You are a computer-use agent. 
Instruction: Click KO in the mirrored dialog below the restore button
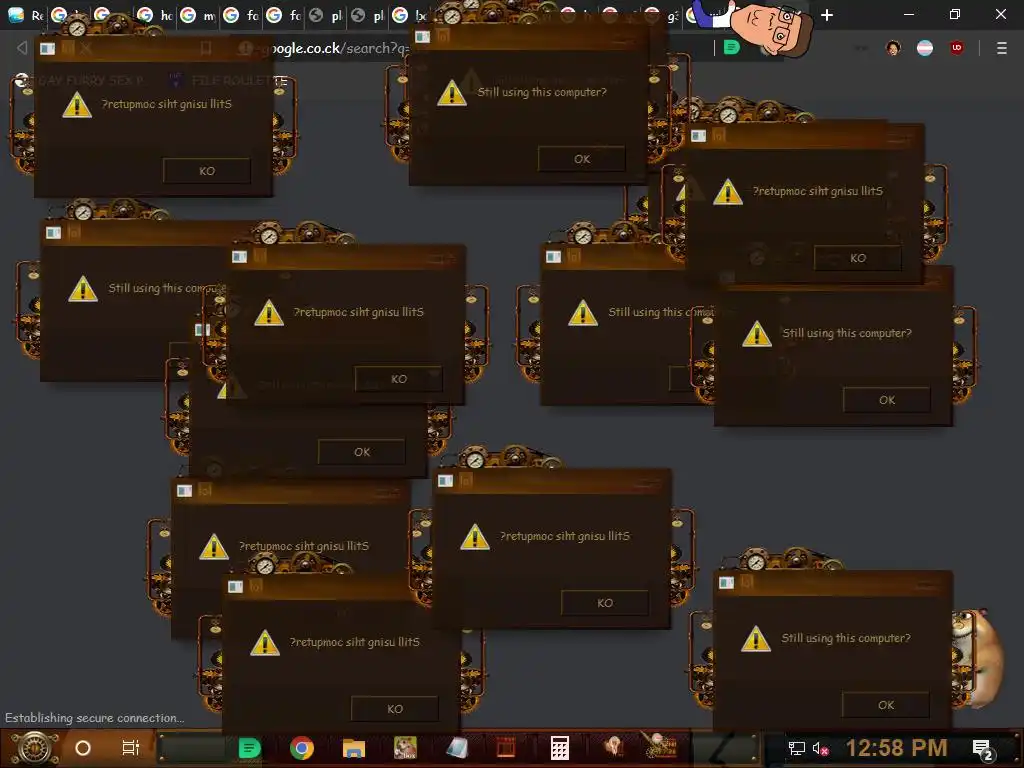coord(858,258)
